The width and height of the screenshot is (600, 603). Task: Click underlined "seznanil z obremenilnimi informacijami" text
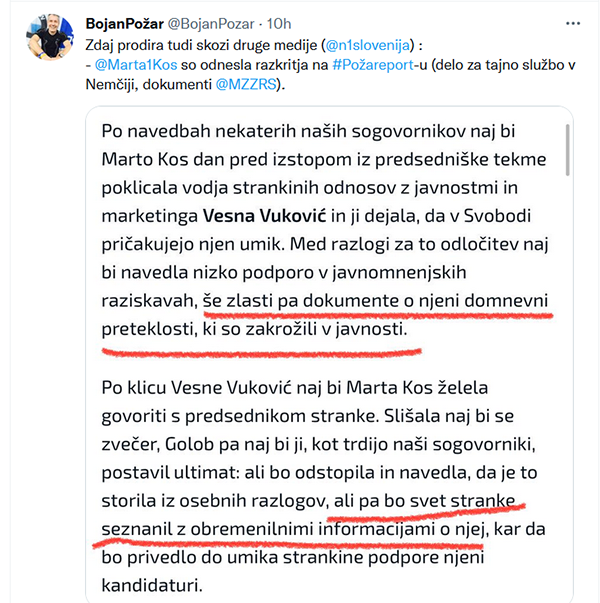(x=280, y=524)
